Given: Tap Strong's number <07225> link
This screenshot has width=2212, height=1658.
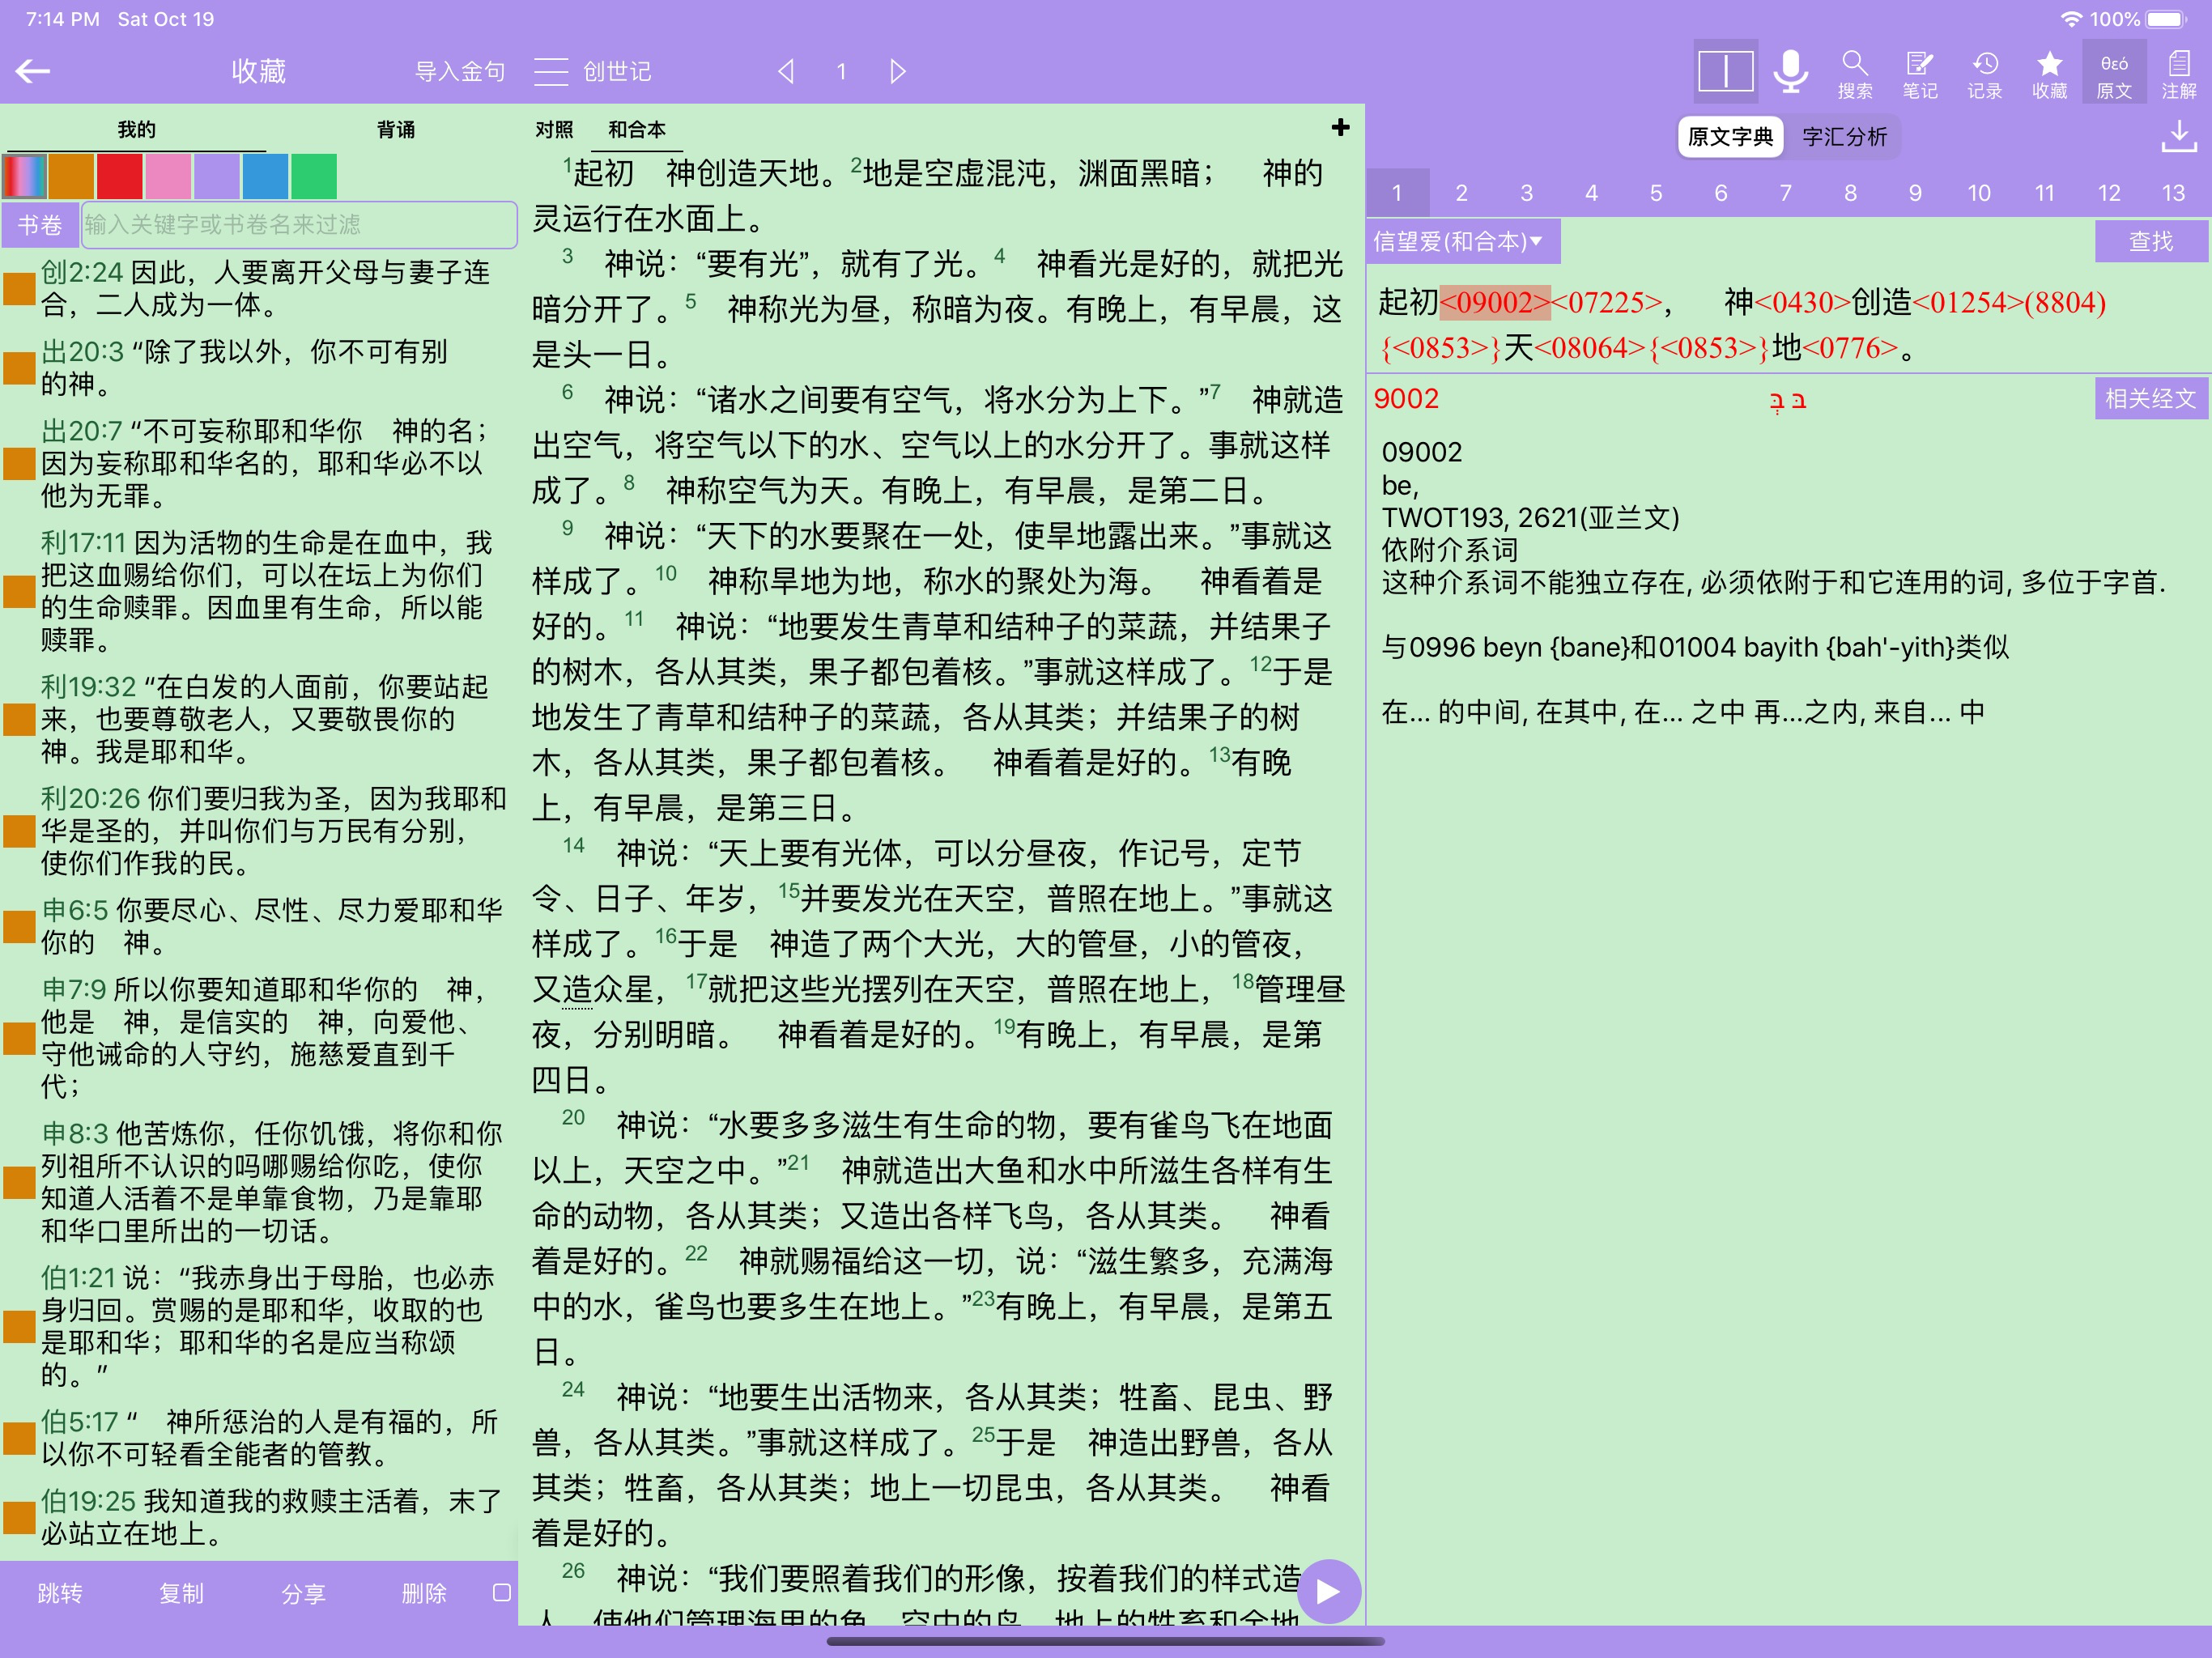Looking at the screenshot, I should 1607,302.
